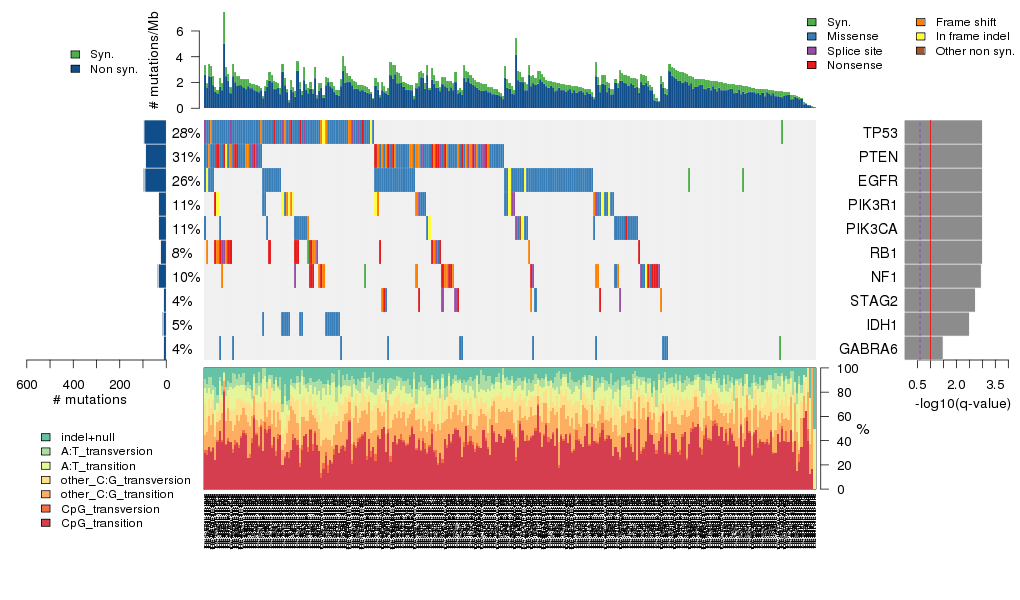Click the Non syn. dark blue swatch

[x=75, y=69]
